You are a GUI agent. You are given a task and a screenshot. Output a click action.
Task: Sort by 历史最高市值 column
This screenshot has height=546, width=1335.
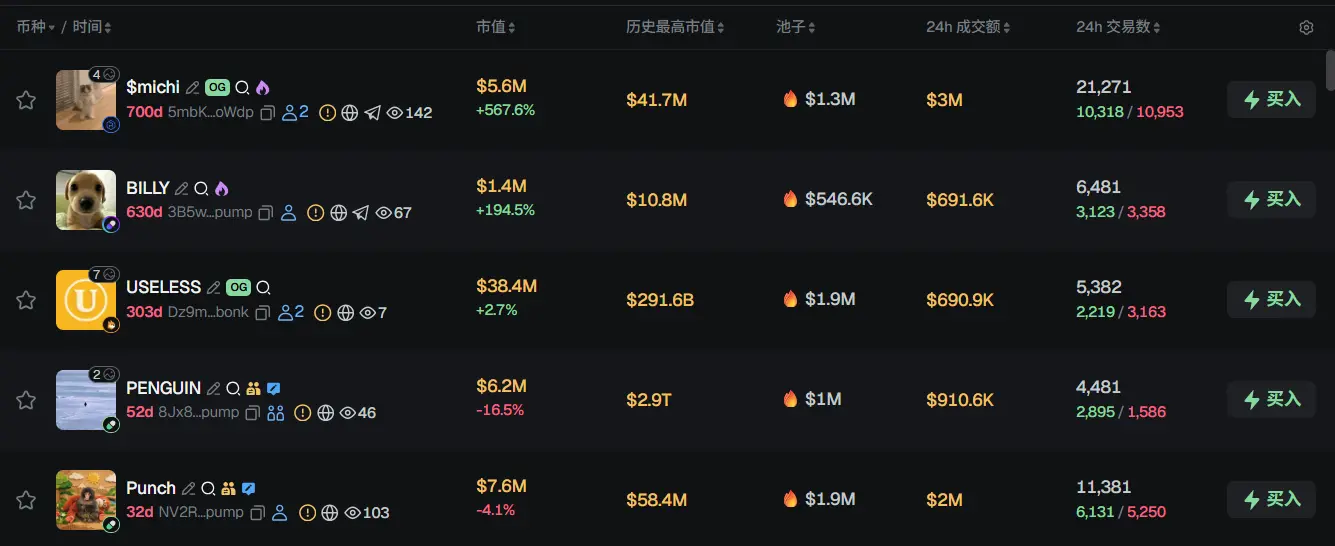coord(675,27)
